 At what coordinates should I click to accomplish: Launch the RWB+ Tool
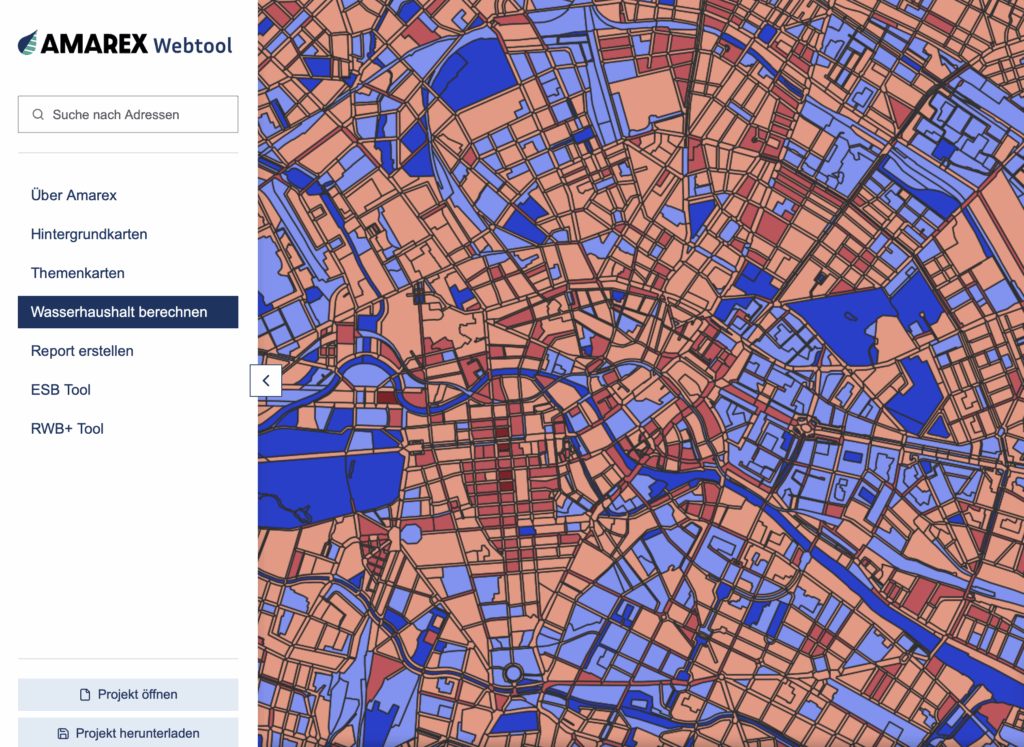67,429
